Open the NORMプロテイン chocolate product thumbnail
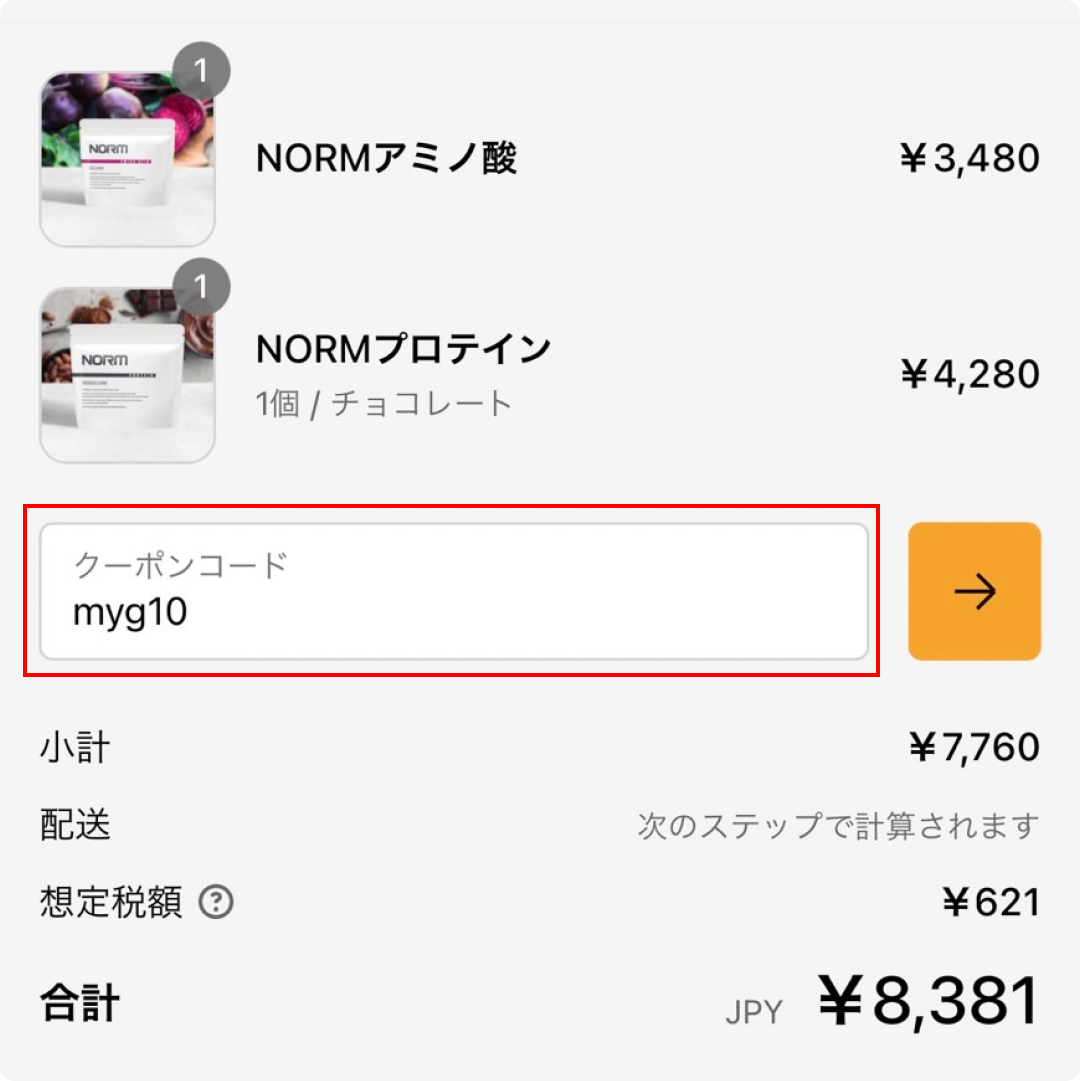Screen dimensions: 1080x1081 click(x=128, y=374)
